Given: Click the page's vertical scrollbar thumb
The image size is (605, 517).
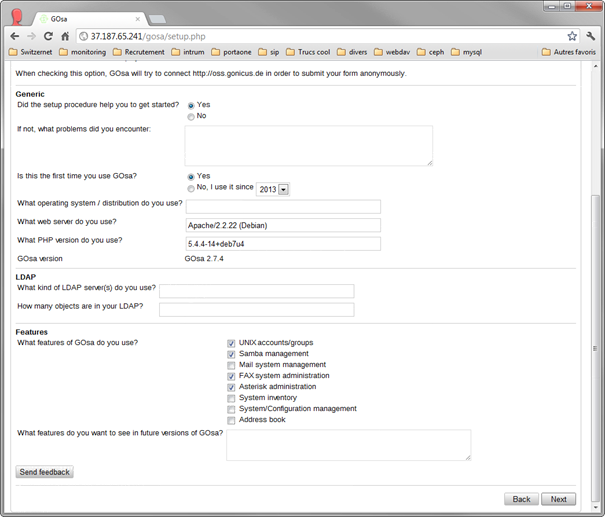Looking at the screenshot, I should click(595, 348).
